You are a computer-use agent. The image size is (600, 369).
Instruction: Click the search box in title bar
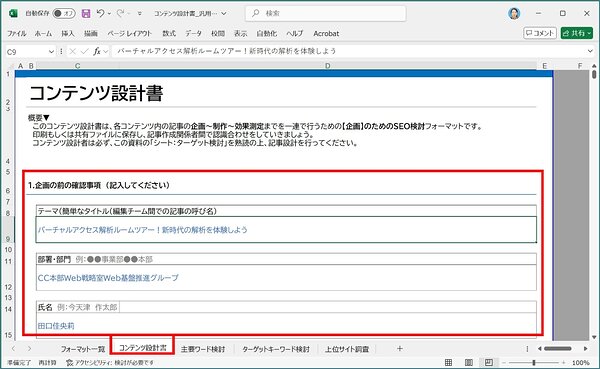(325, 13)
